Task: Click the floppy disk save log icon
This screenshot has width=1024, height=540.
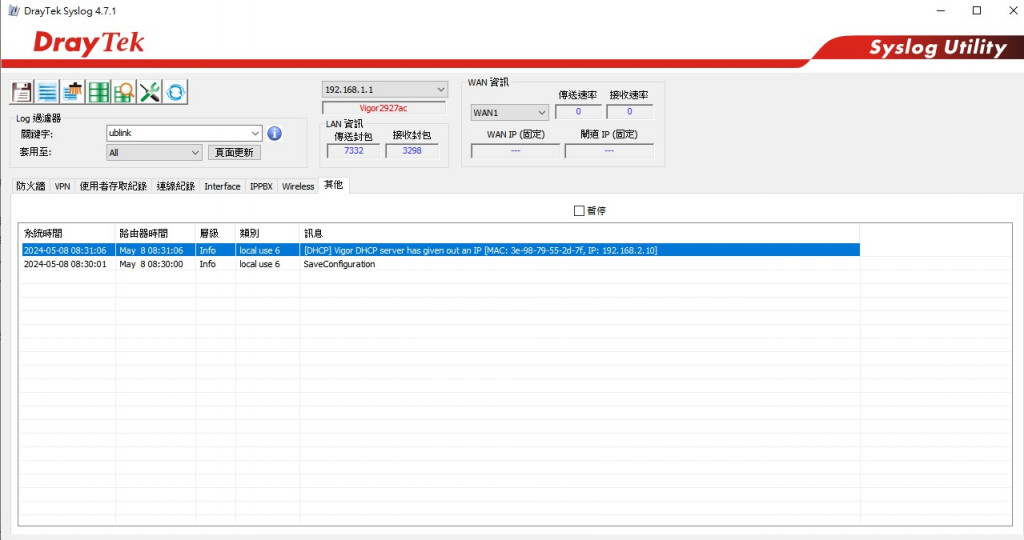Action: point(22,92)
